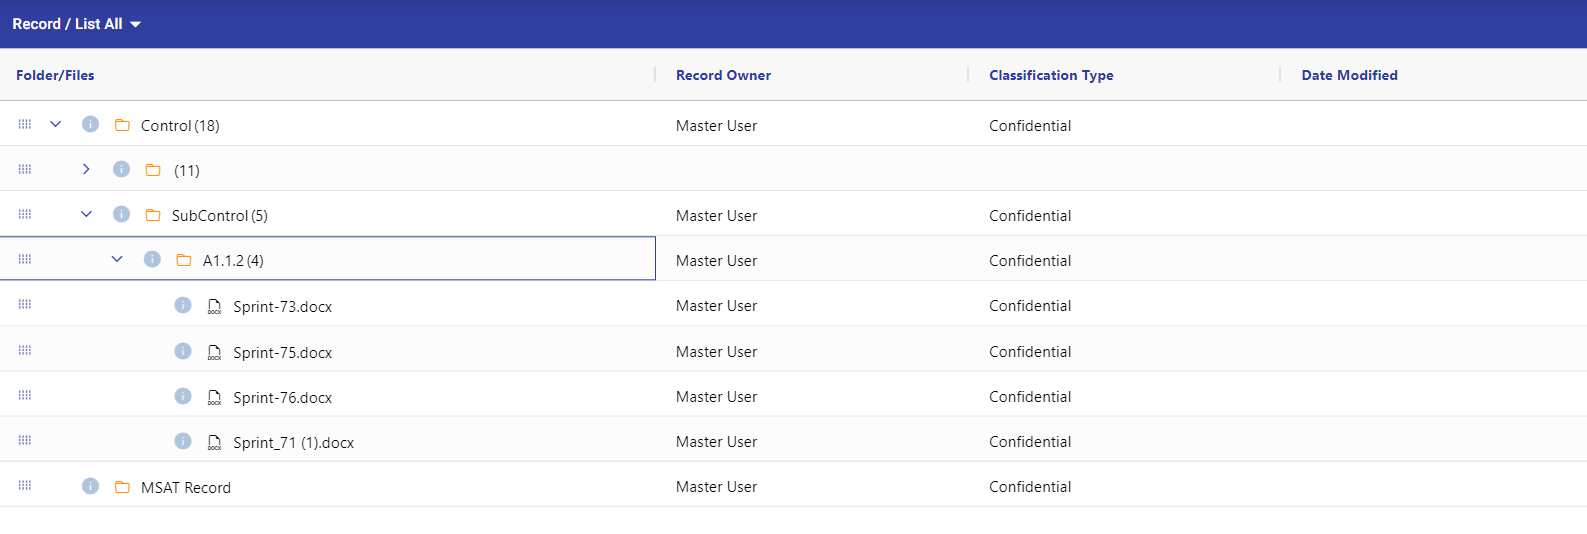The width and height of the screenshot is (1587, 534).
Task: Sort by Record Owner column header
Action: coord(723,75)
